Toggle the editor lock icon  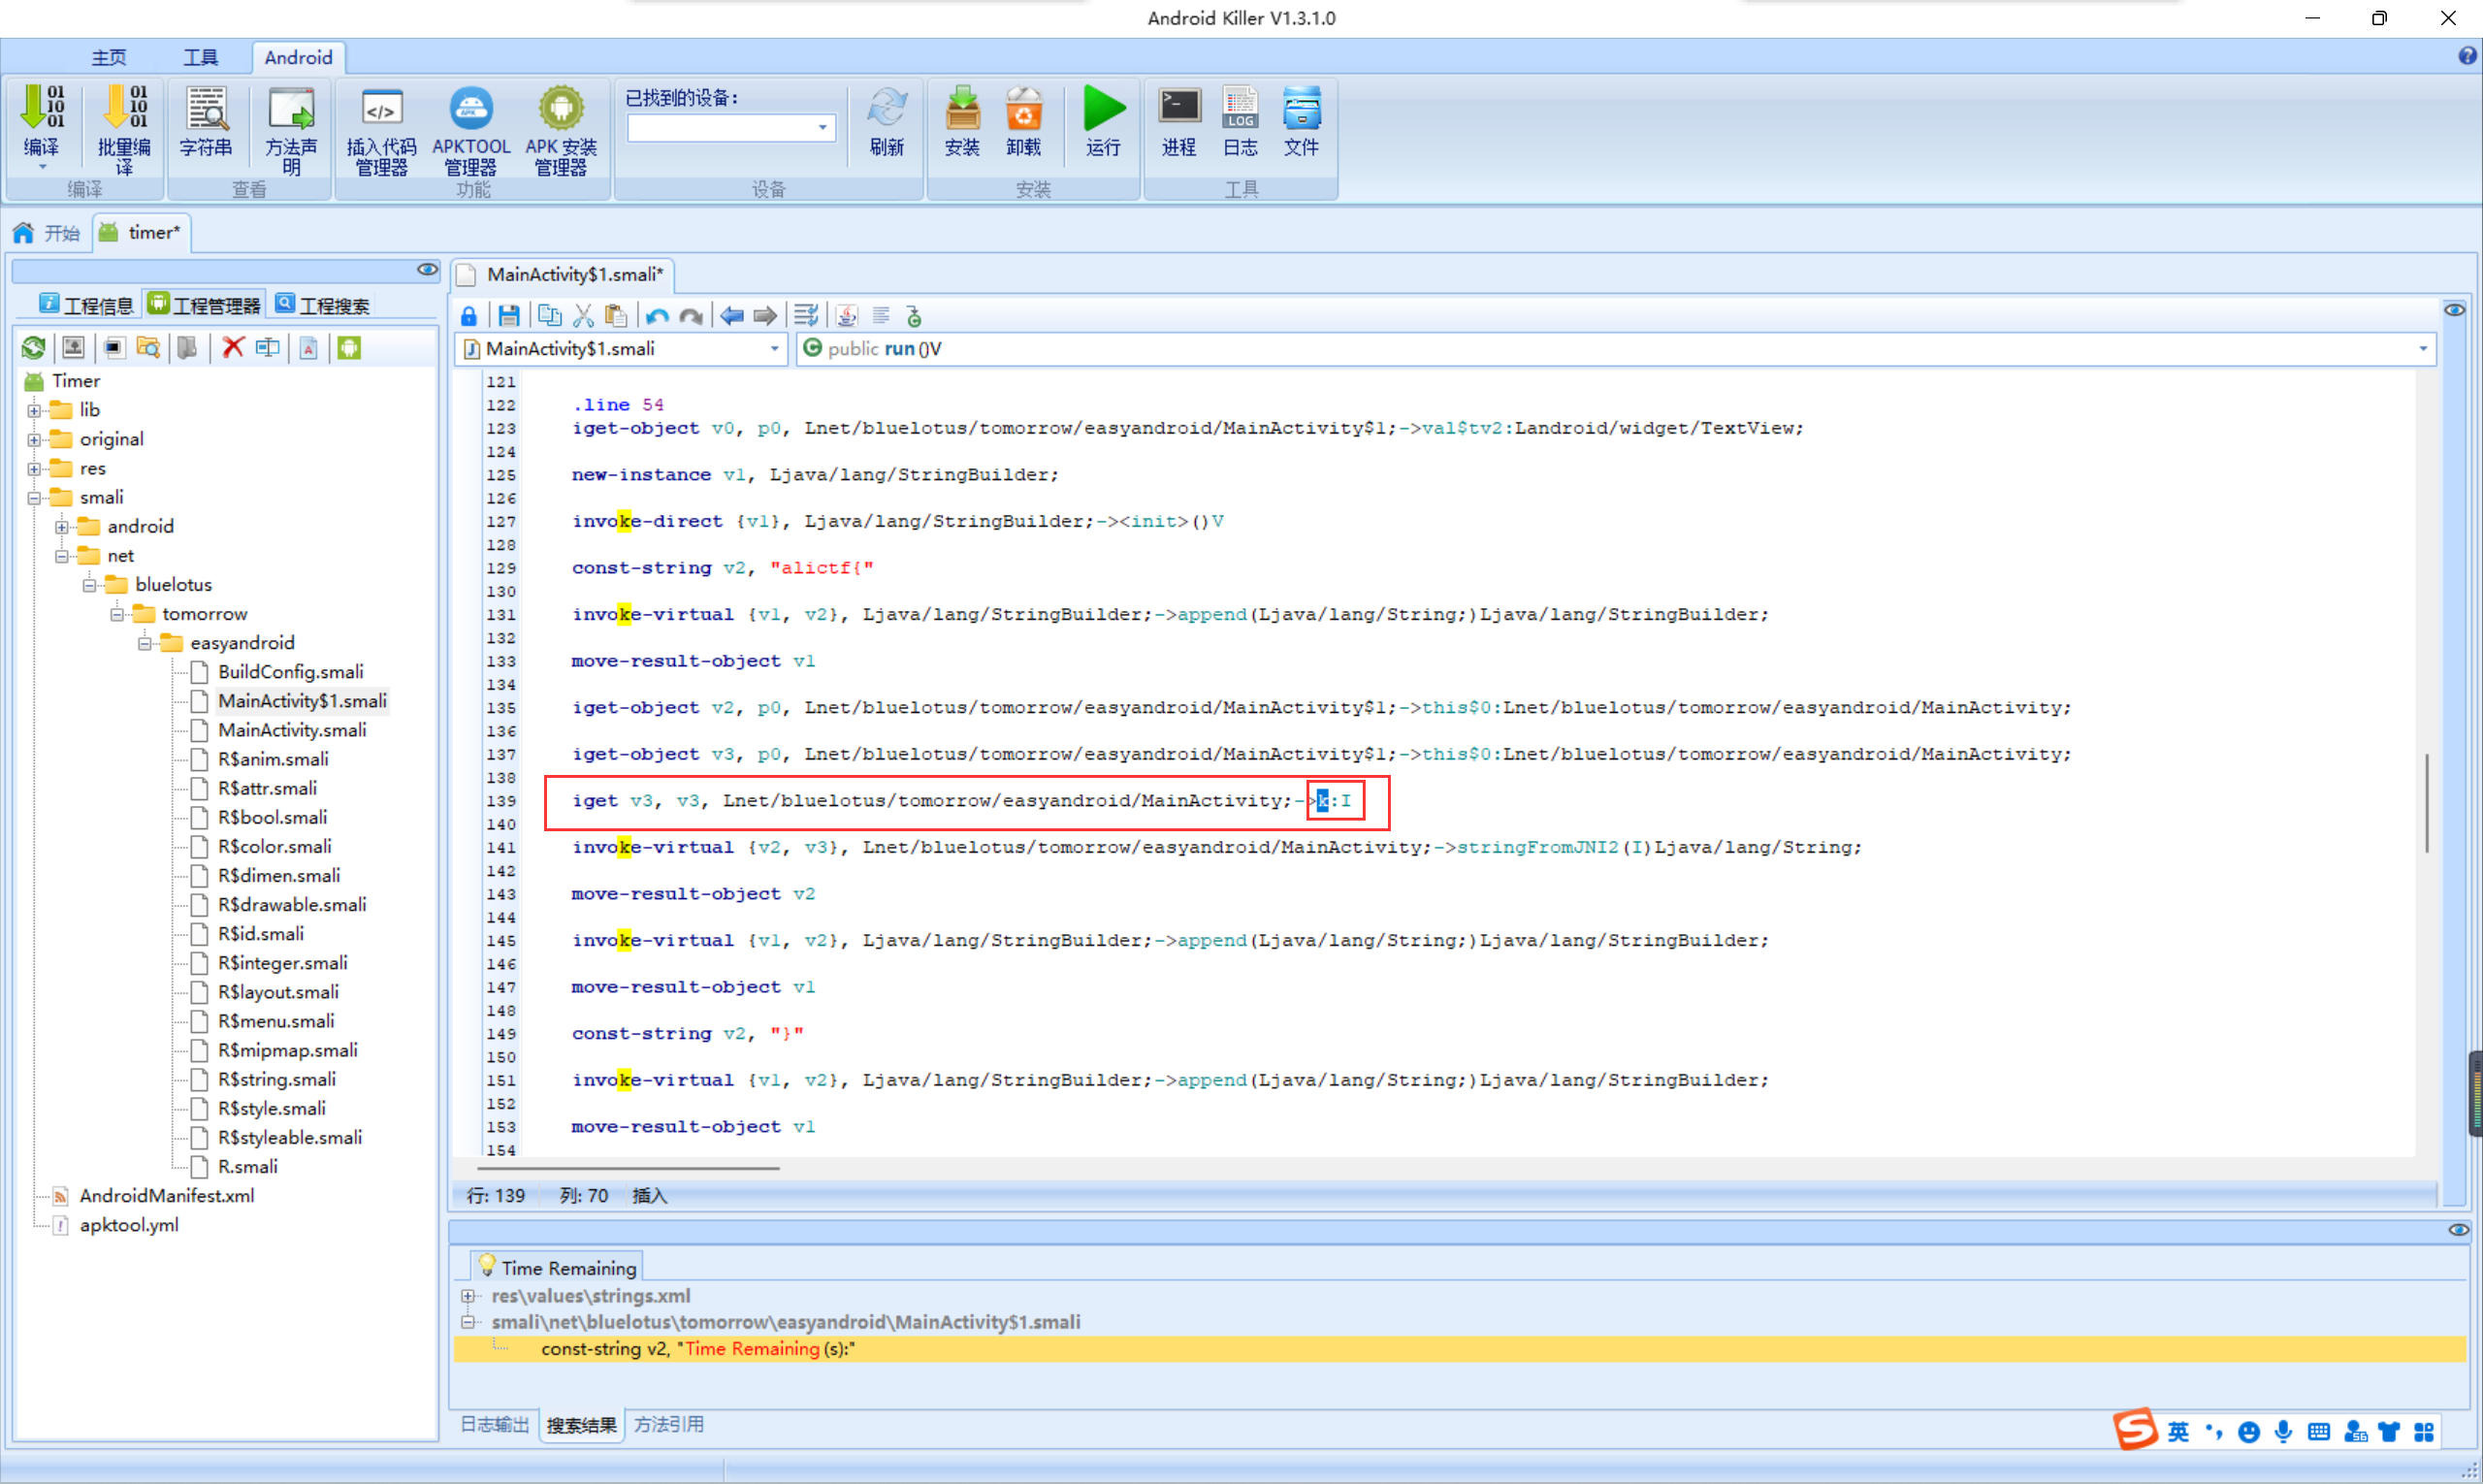(469, 316)
